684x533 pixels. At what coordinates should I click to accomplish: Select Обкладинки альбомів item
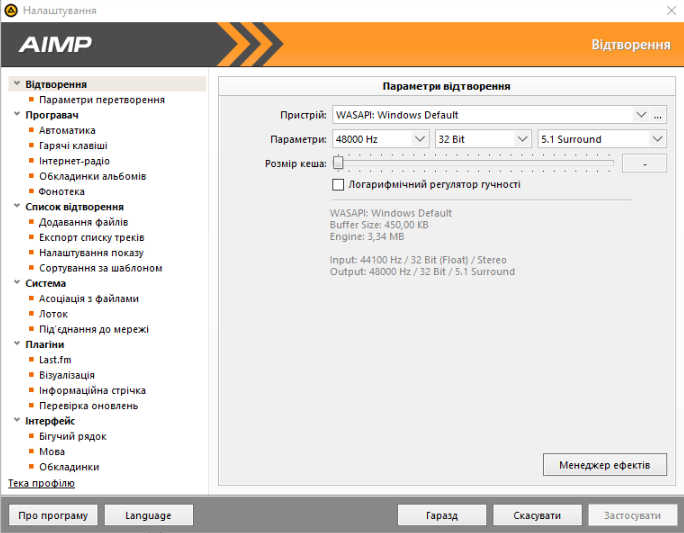92,176
